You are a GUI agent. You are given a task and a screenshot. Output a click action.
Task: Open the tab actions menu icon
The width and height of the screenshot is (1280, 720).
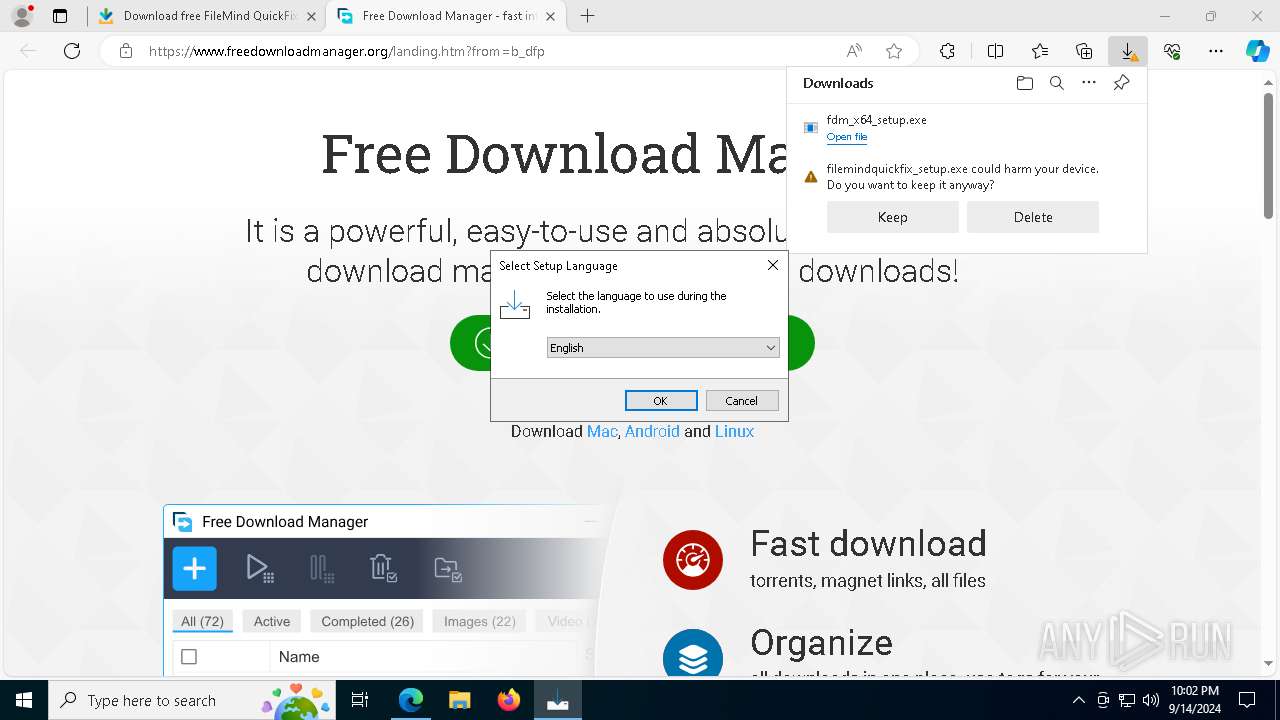(x=60, y=16)
